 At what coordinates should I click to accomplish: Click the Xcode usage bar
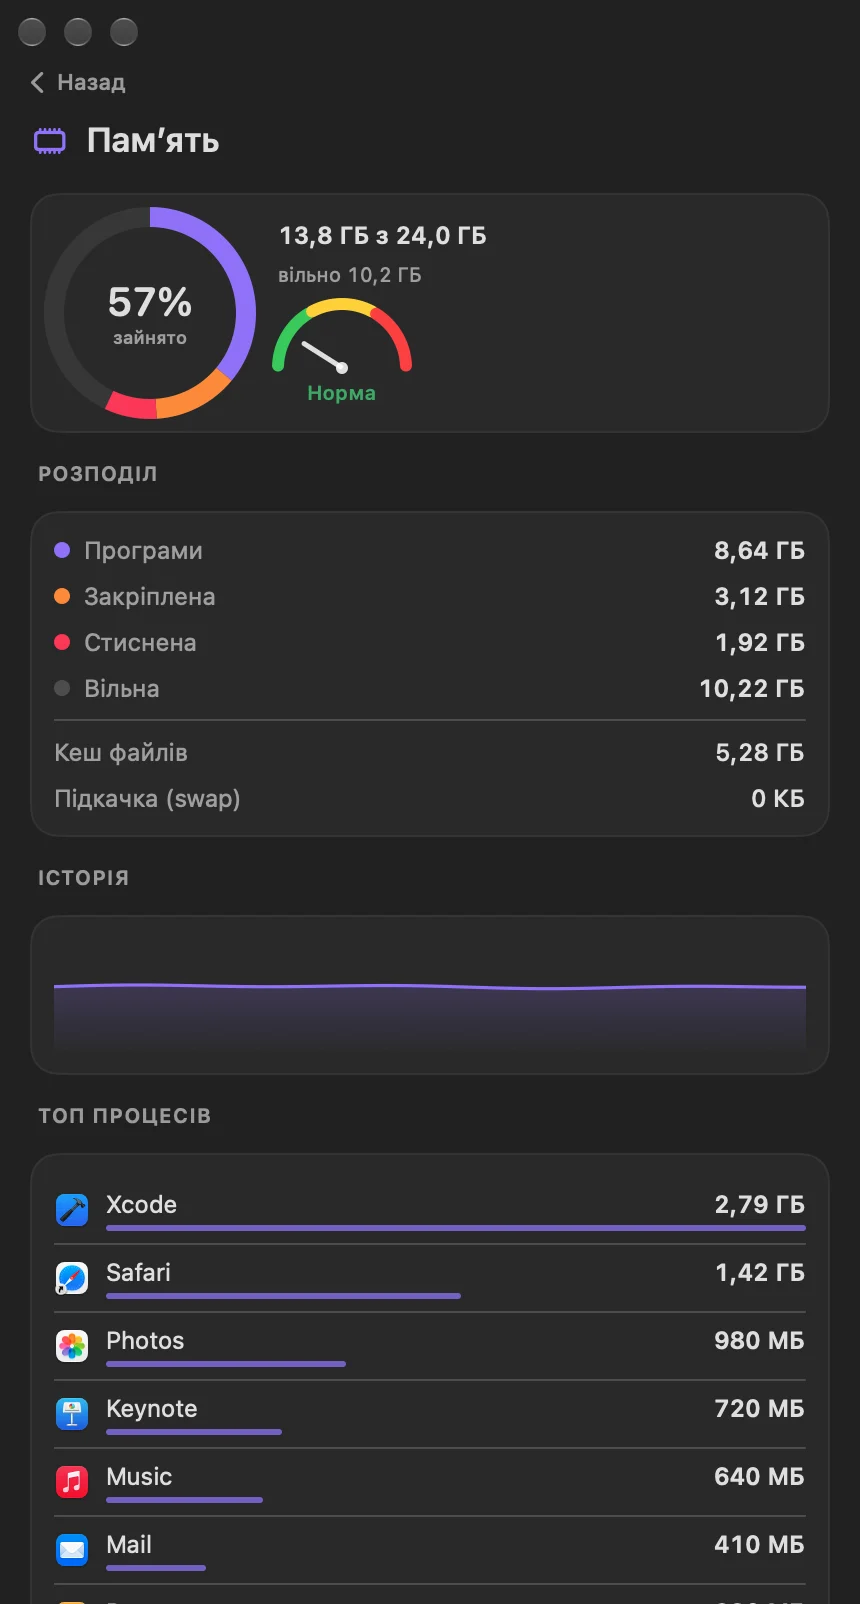pyautogui.click(x=456, y=1228)
